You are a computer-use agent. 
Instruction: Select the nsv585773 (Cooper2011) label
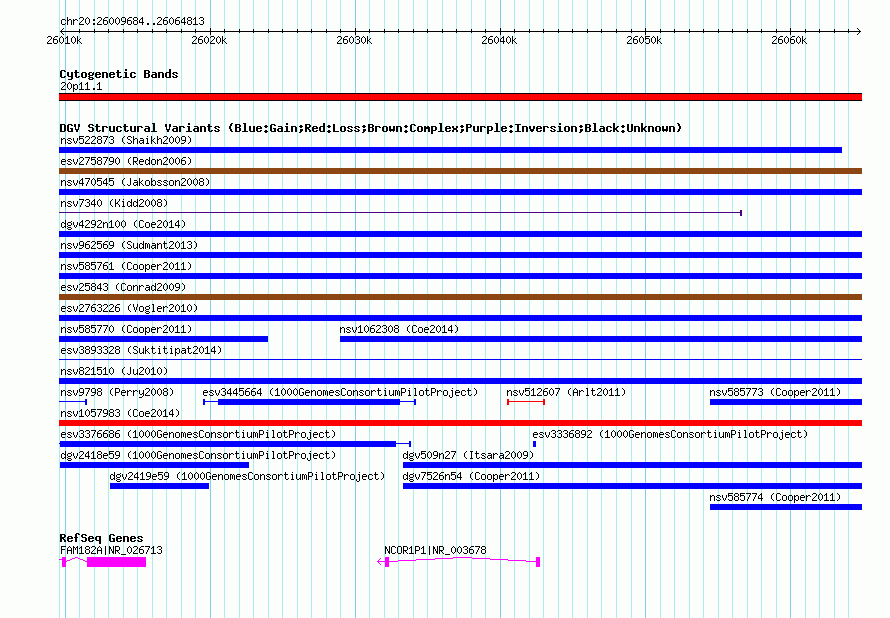(775, 392)
